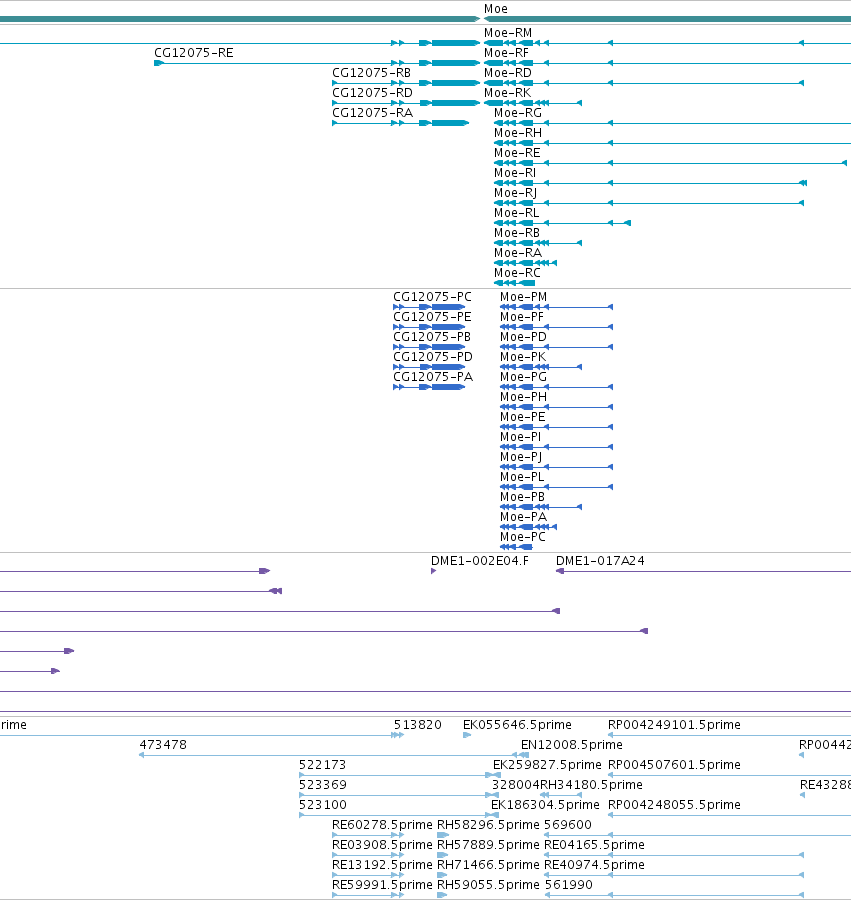
Task: Click the CG12075-RB transcript label
Action: point(371,73)
